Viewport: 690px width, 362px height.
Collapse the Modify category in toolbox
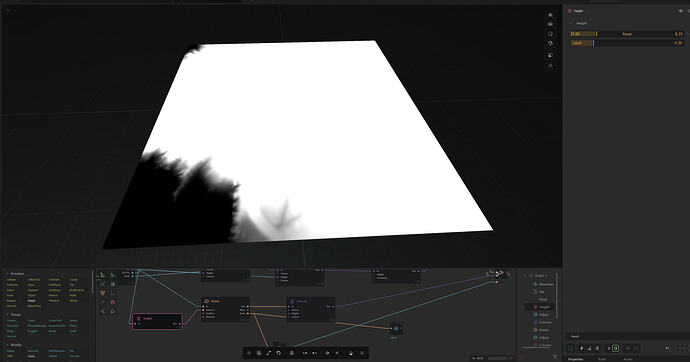[x=7, y=345]
